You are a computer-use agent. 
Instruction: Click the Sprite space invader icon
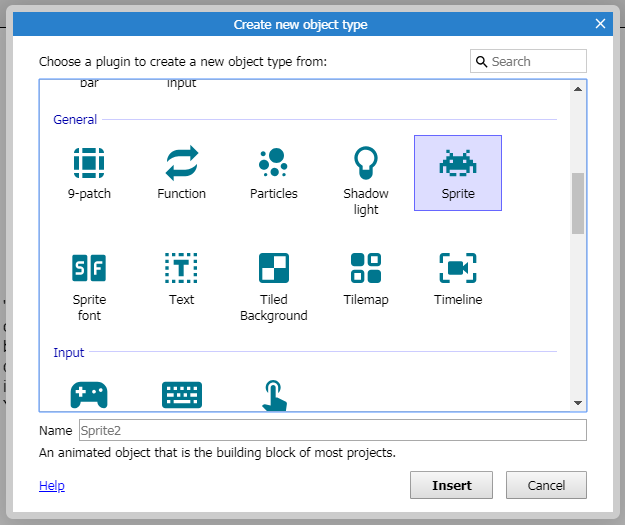458,161
